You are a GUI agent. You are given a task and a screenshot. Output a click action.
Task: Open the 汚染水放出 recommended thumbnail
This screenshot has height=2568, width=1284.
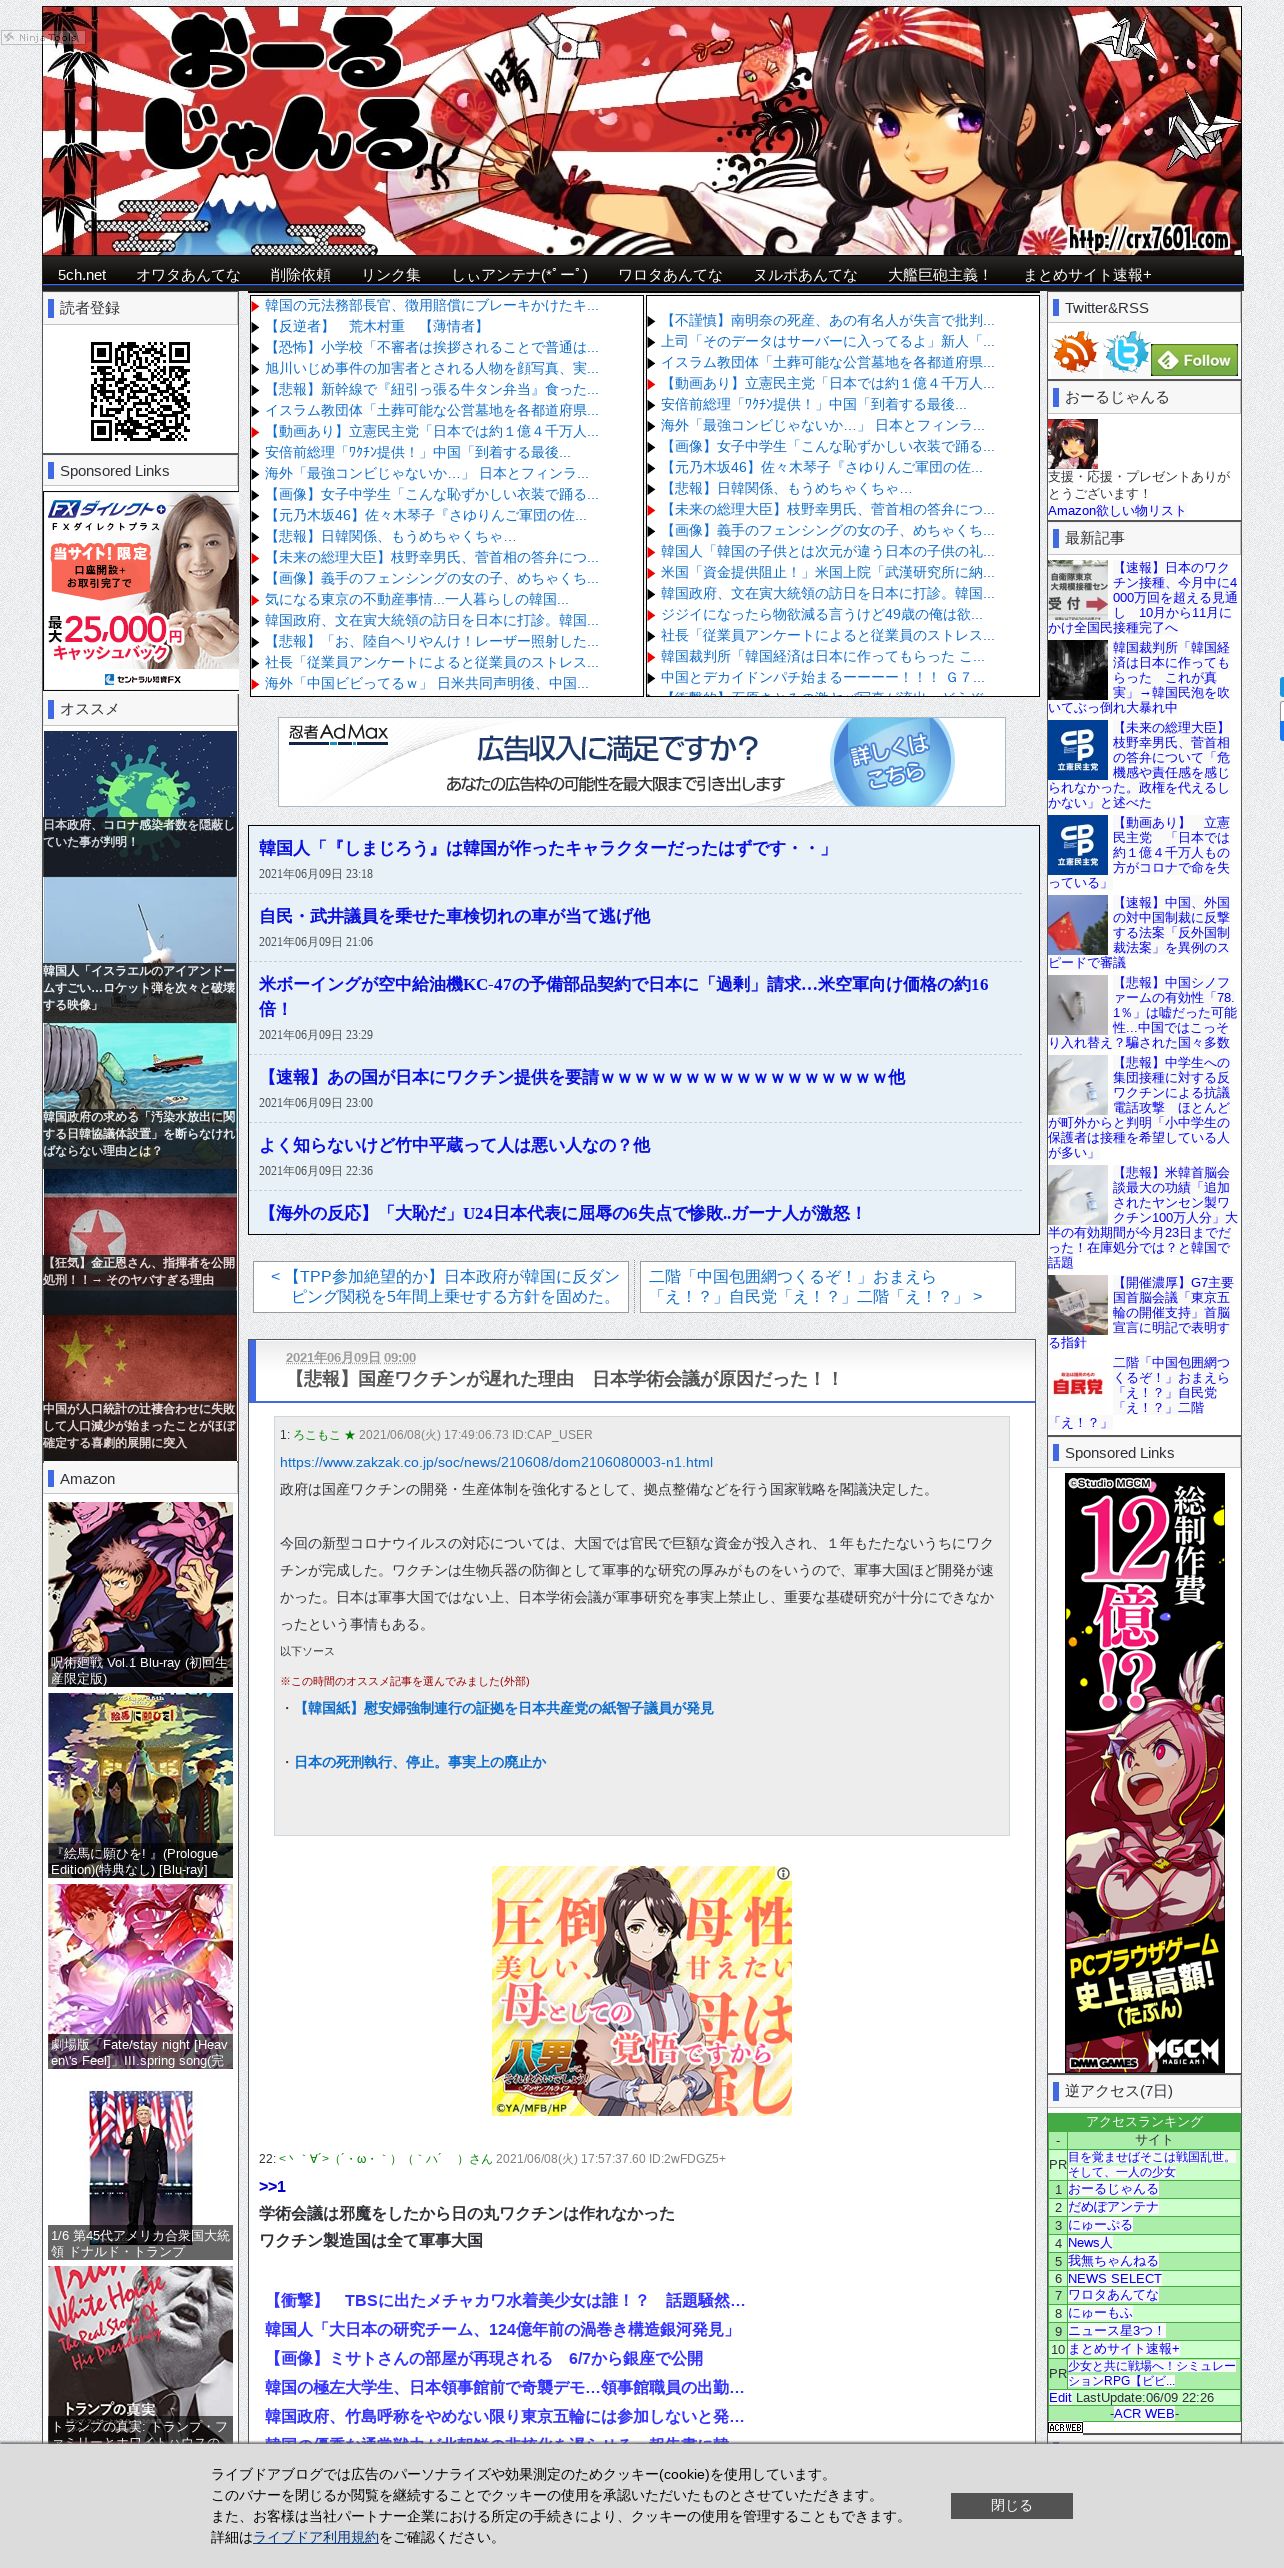point(140,1095)
